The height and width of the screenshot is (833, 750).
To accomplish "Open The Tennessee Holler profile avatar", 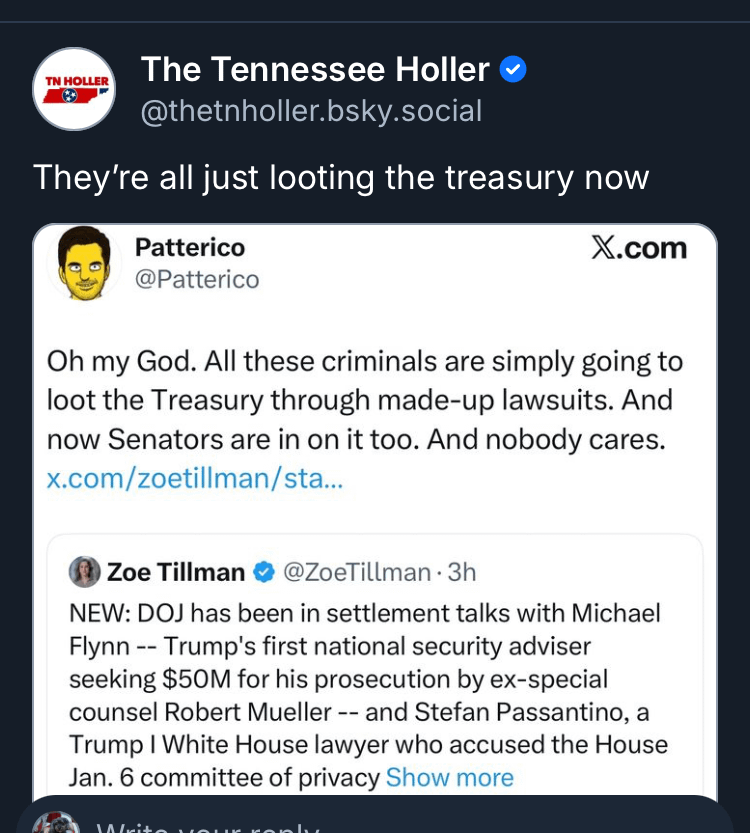I will [x=73, y=88].
